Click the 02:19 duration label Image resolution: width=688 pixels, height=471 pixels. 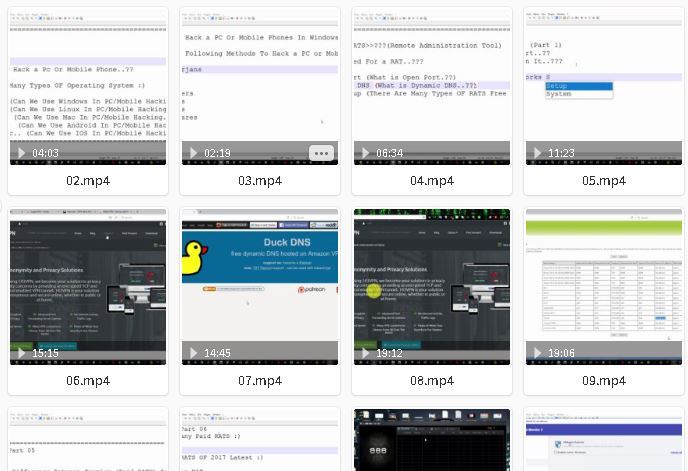pyautogui.click(x=217, y=153)
